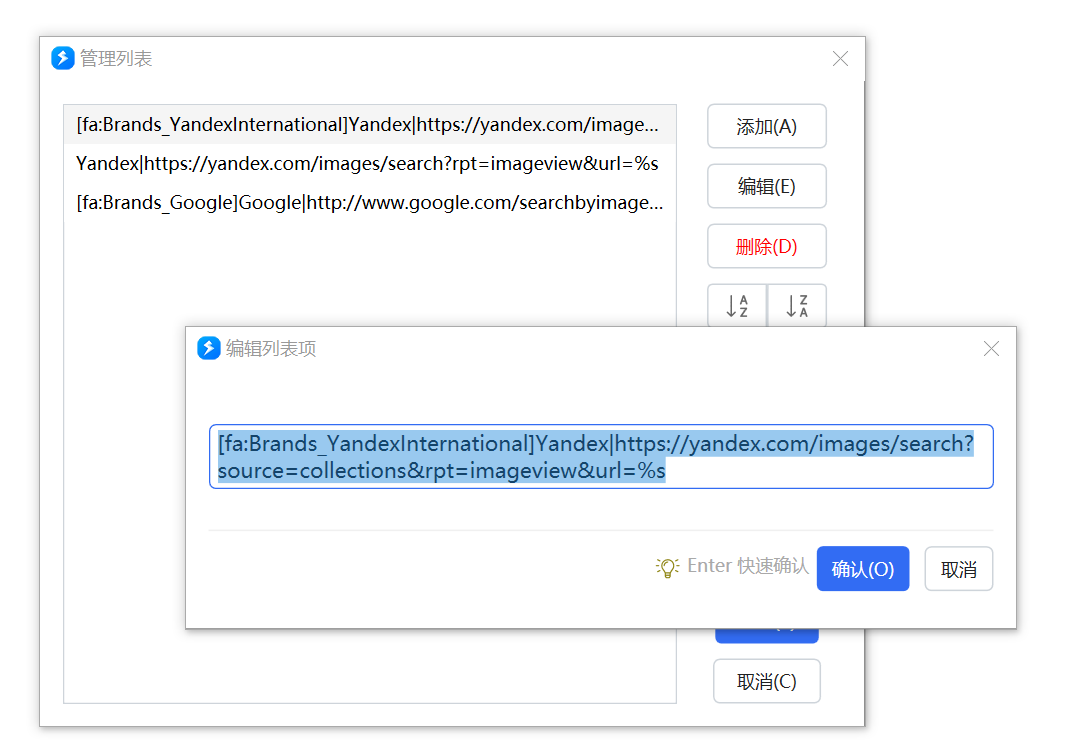Click the list item text input field

click(601, 456)
